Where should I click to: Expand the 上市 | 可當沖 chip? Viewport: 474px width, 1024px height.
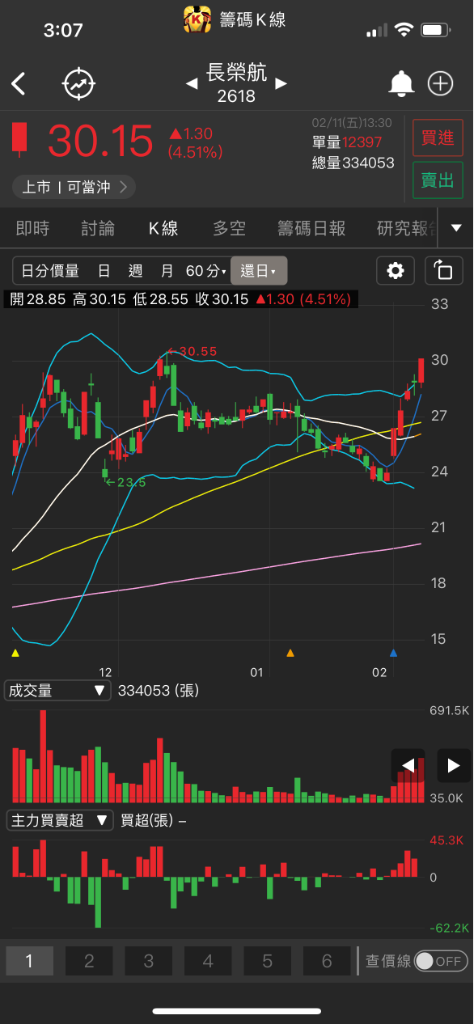click(74, 187)
